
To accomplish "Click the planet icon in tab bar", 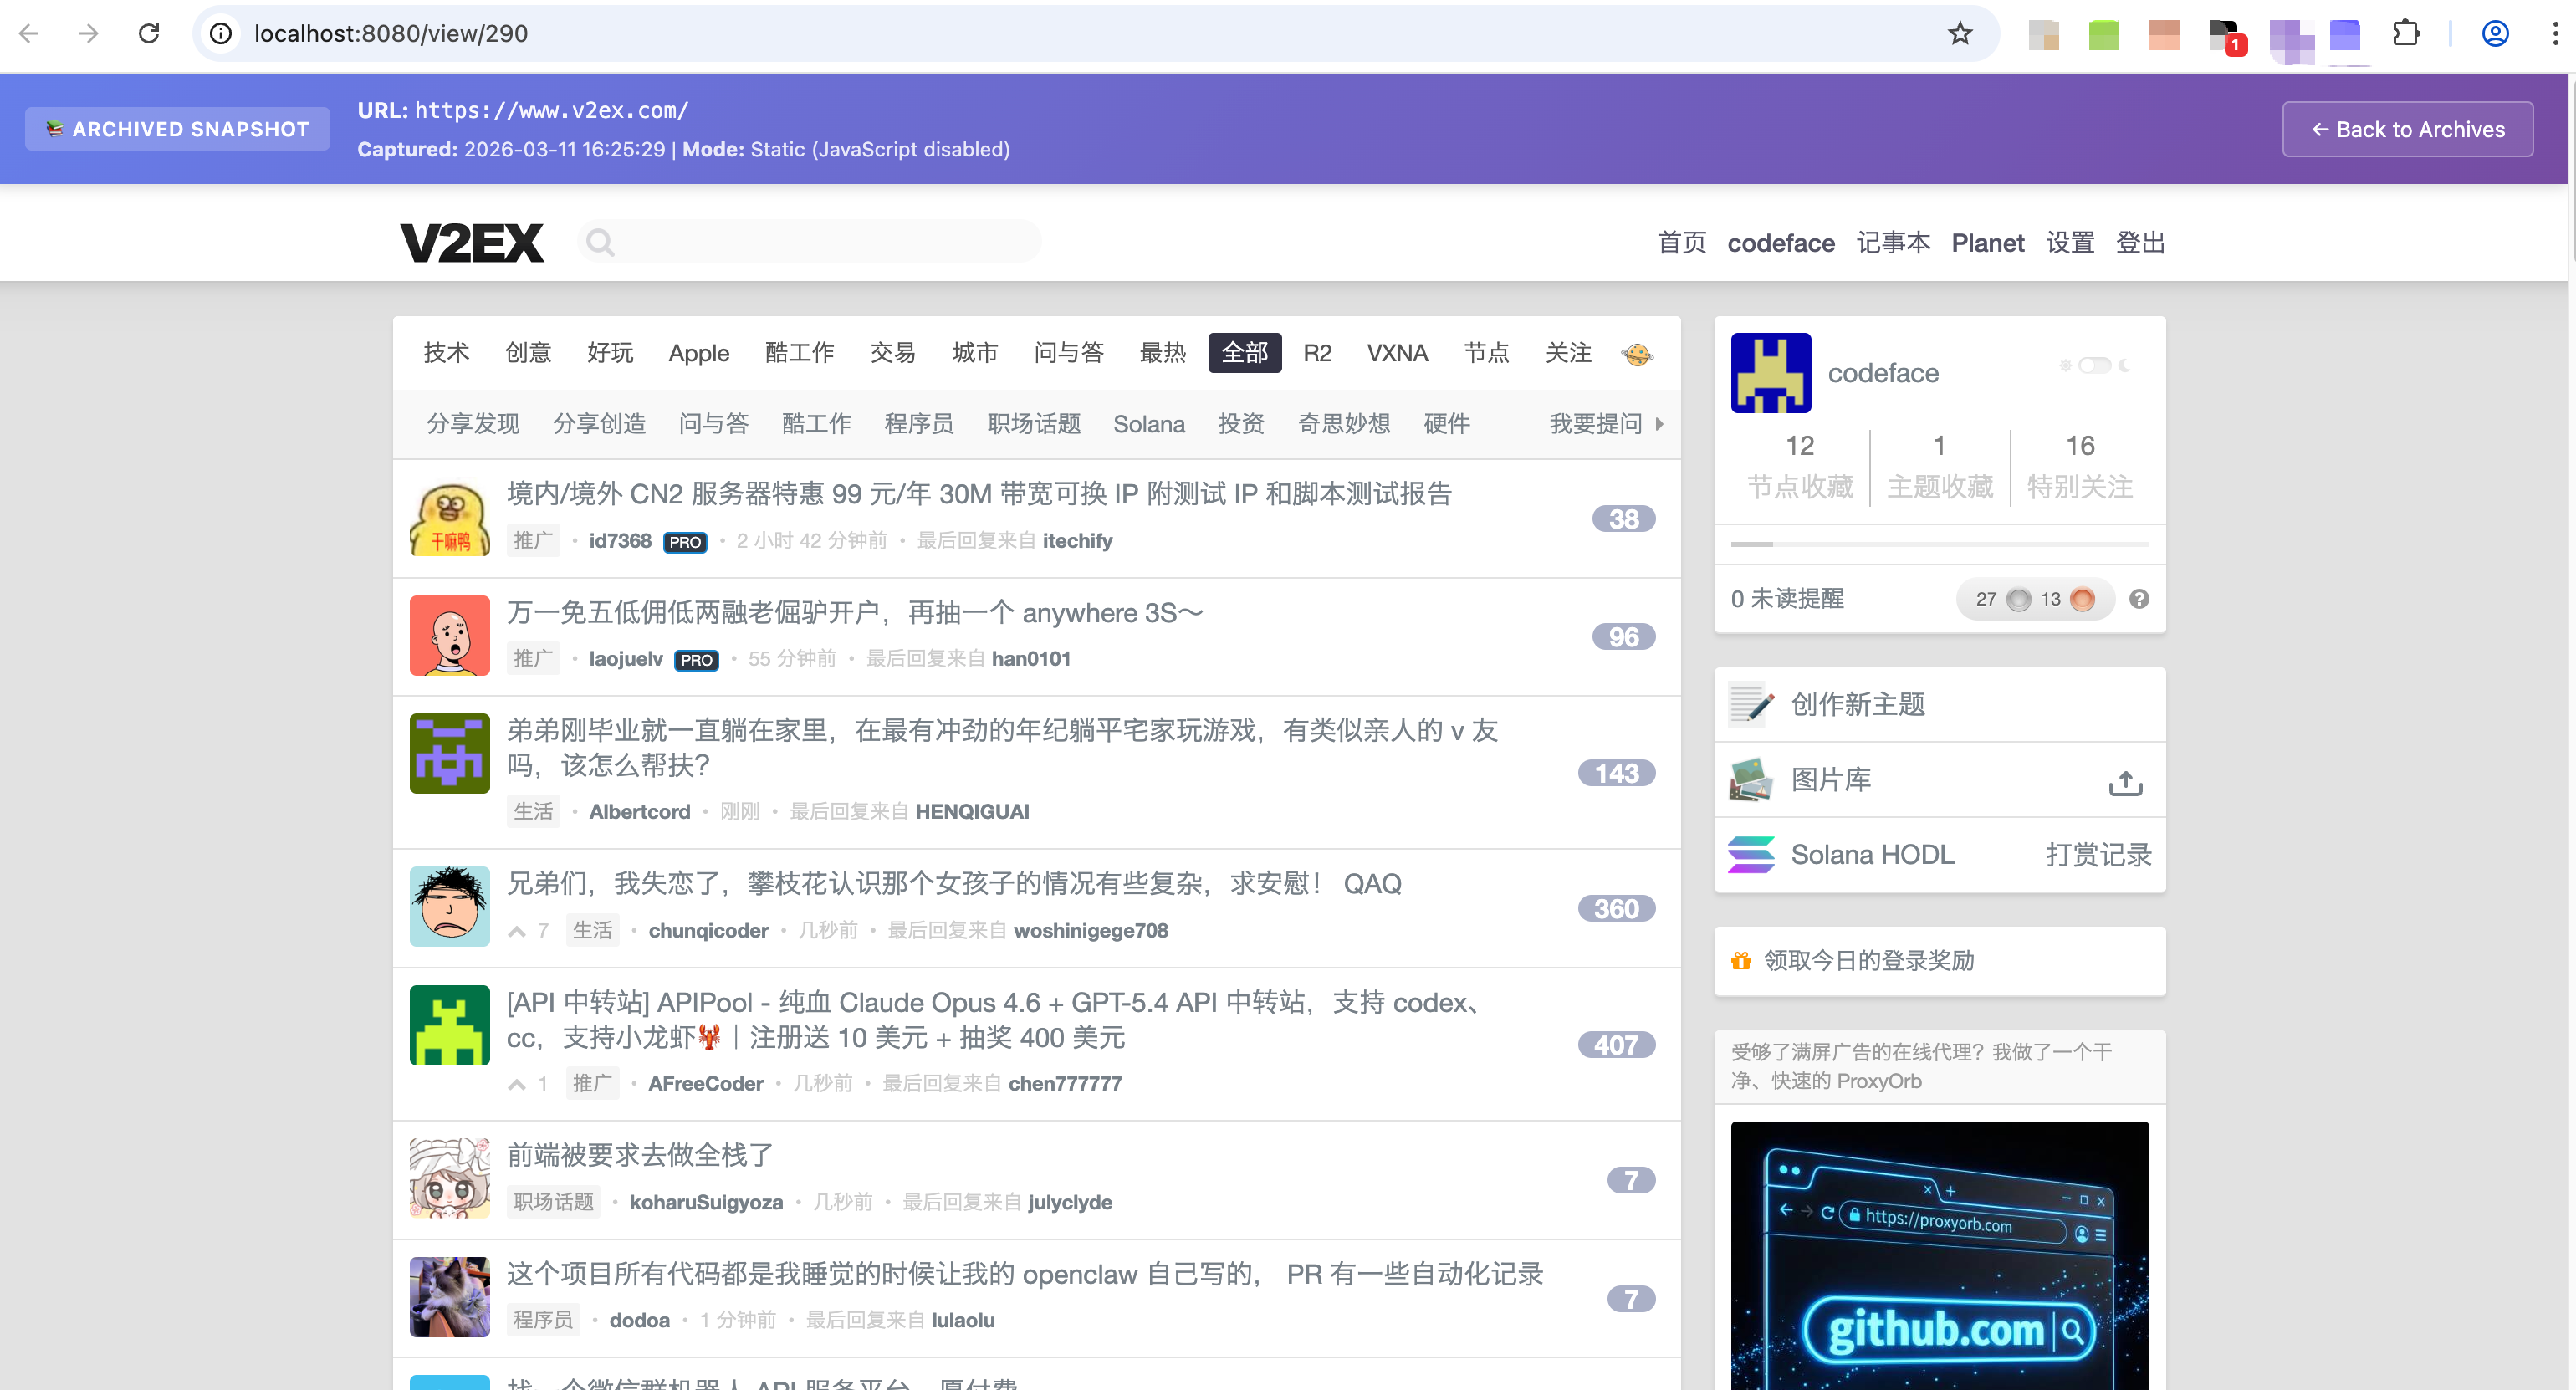I will pos(1637,354).
